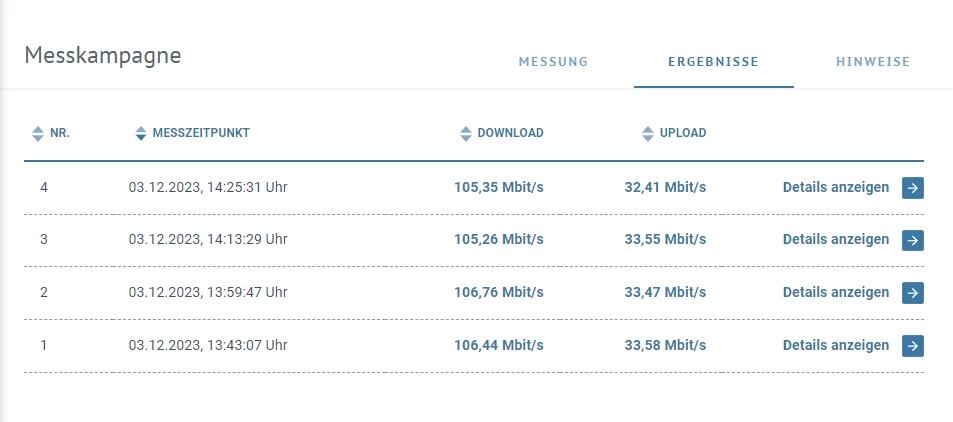
Task: Click arrow icon for measurement 3
Action: tap(912, 240)
